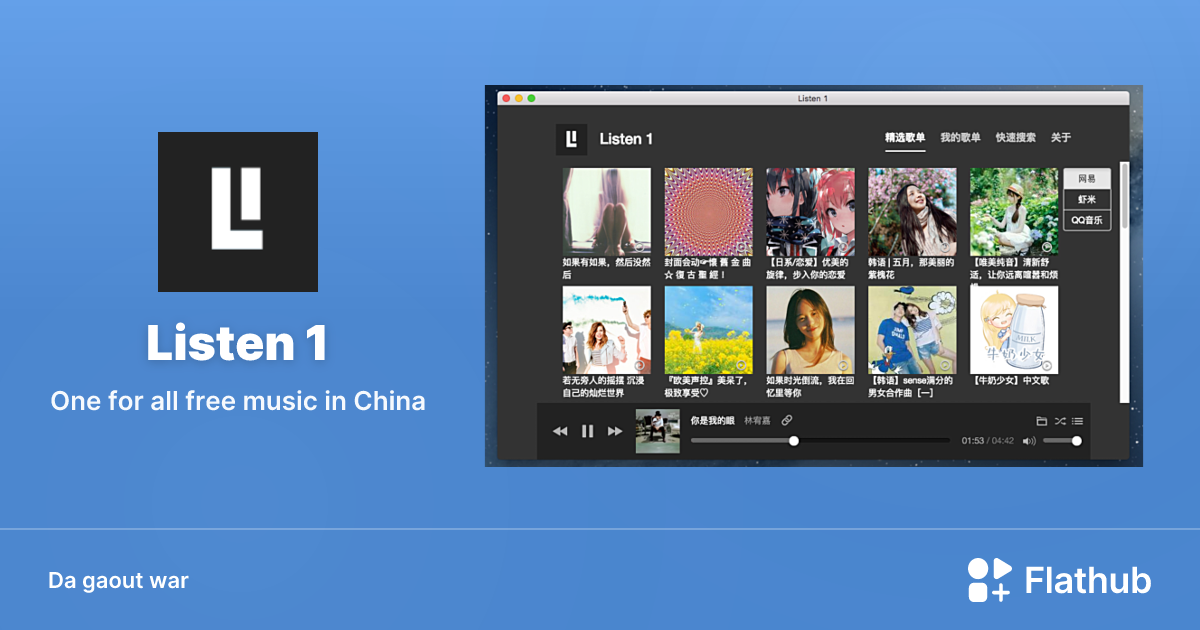This screenshot has height=630, width=1200.
Task: Click the song progress slider
Action: (x=820, y=440)
